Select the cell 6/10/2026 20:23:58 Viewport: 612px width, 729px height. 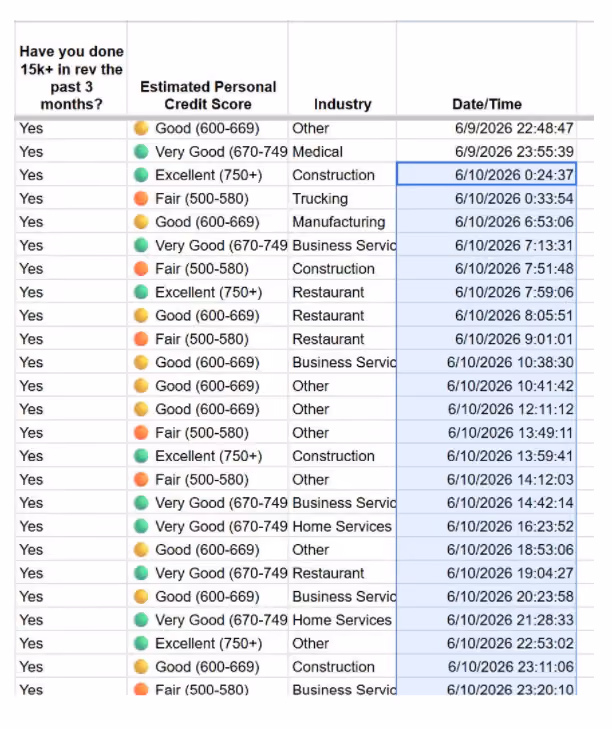click(486, 596)
